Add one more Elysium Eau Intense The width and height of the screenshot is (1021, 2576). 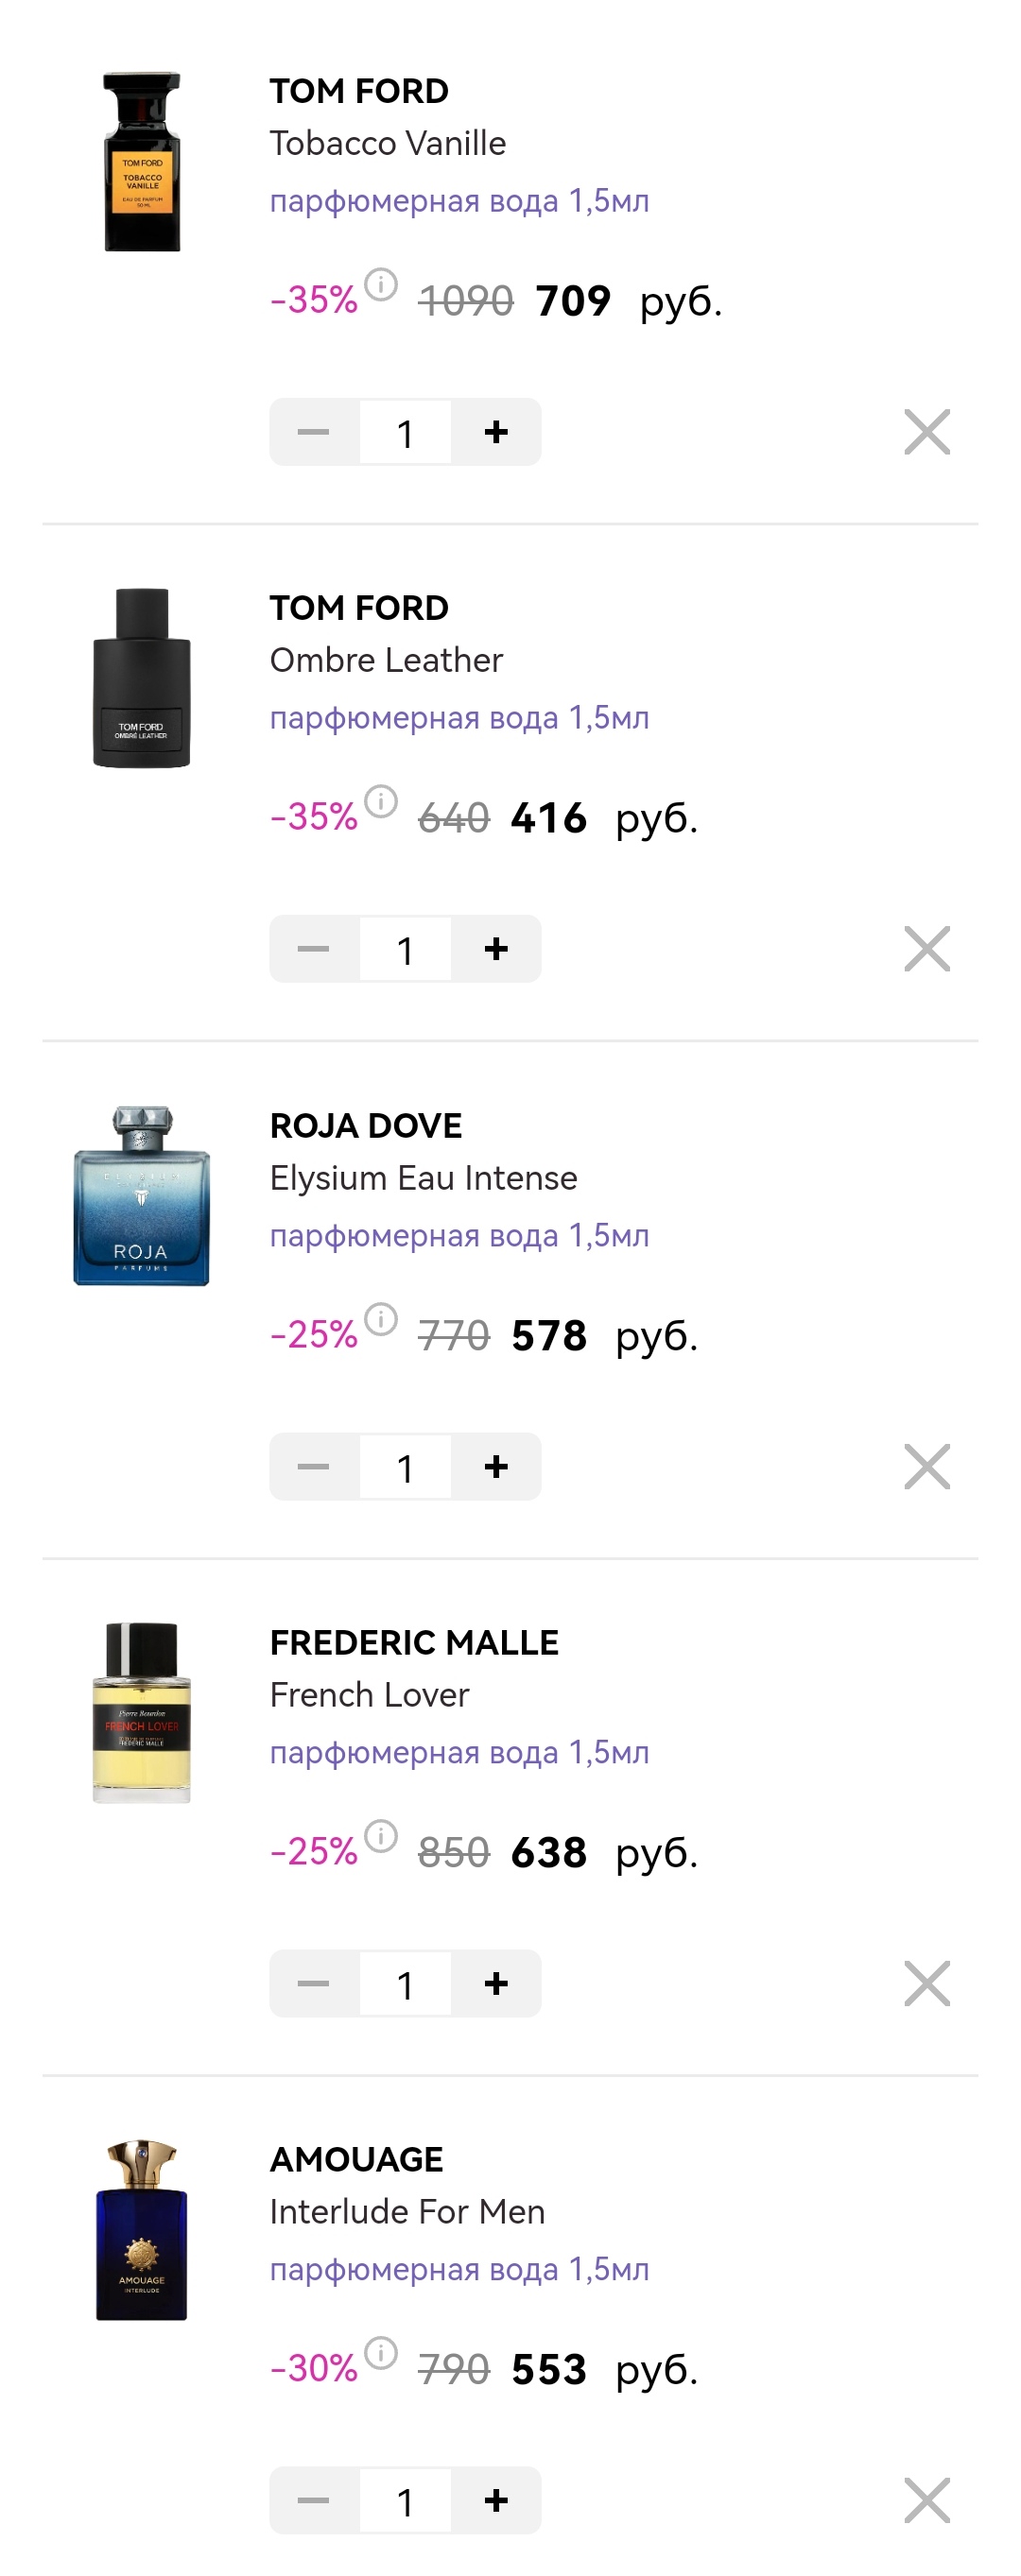pos(496,1466)
